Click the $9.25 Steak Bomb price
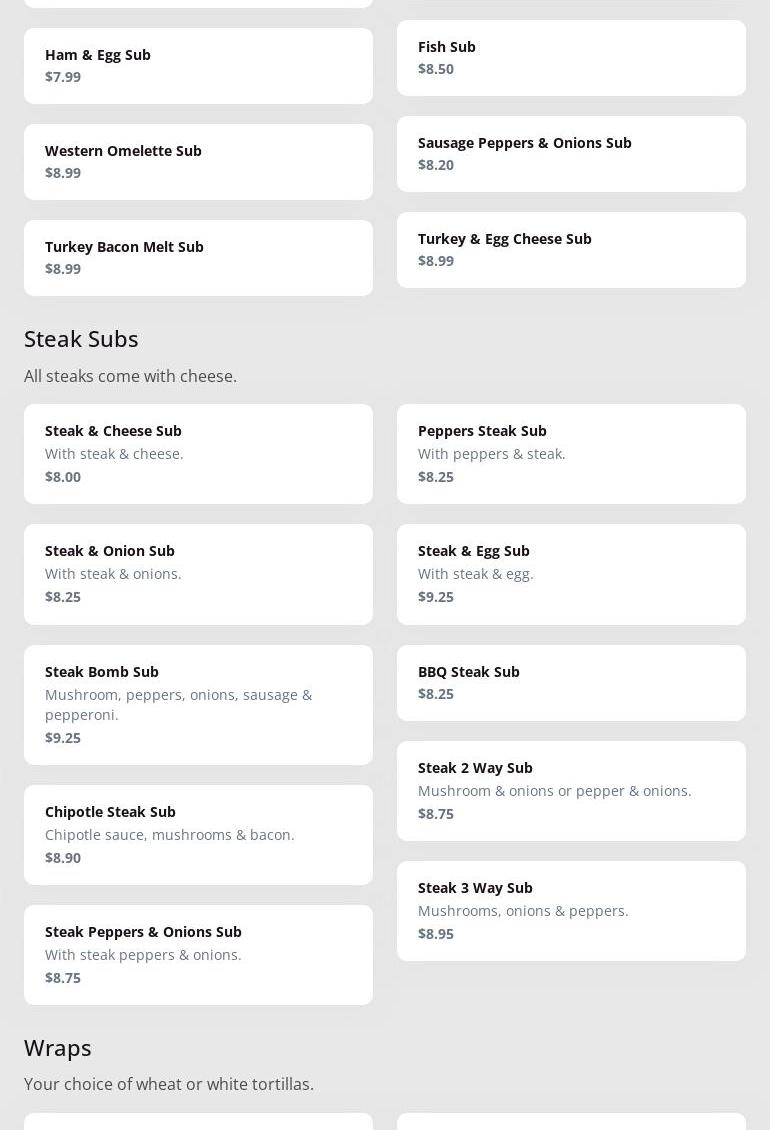Image resolution: width=770 pixels, height=1130 pixels. 63,738
